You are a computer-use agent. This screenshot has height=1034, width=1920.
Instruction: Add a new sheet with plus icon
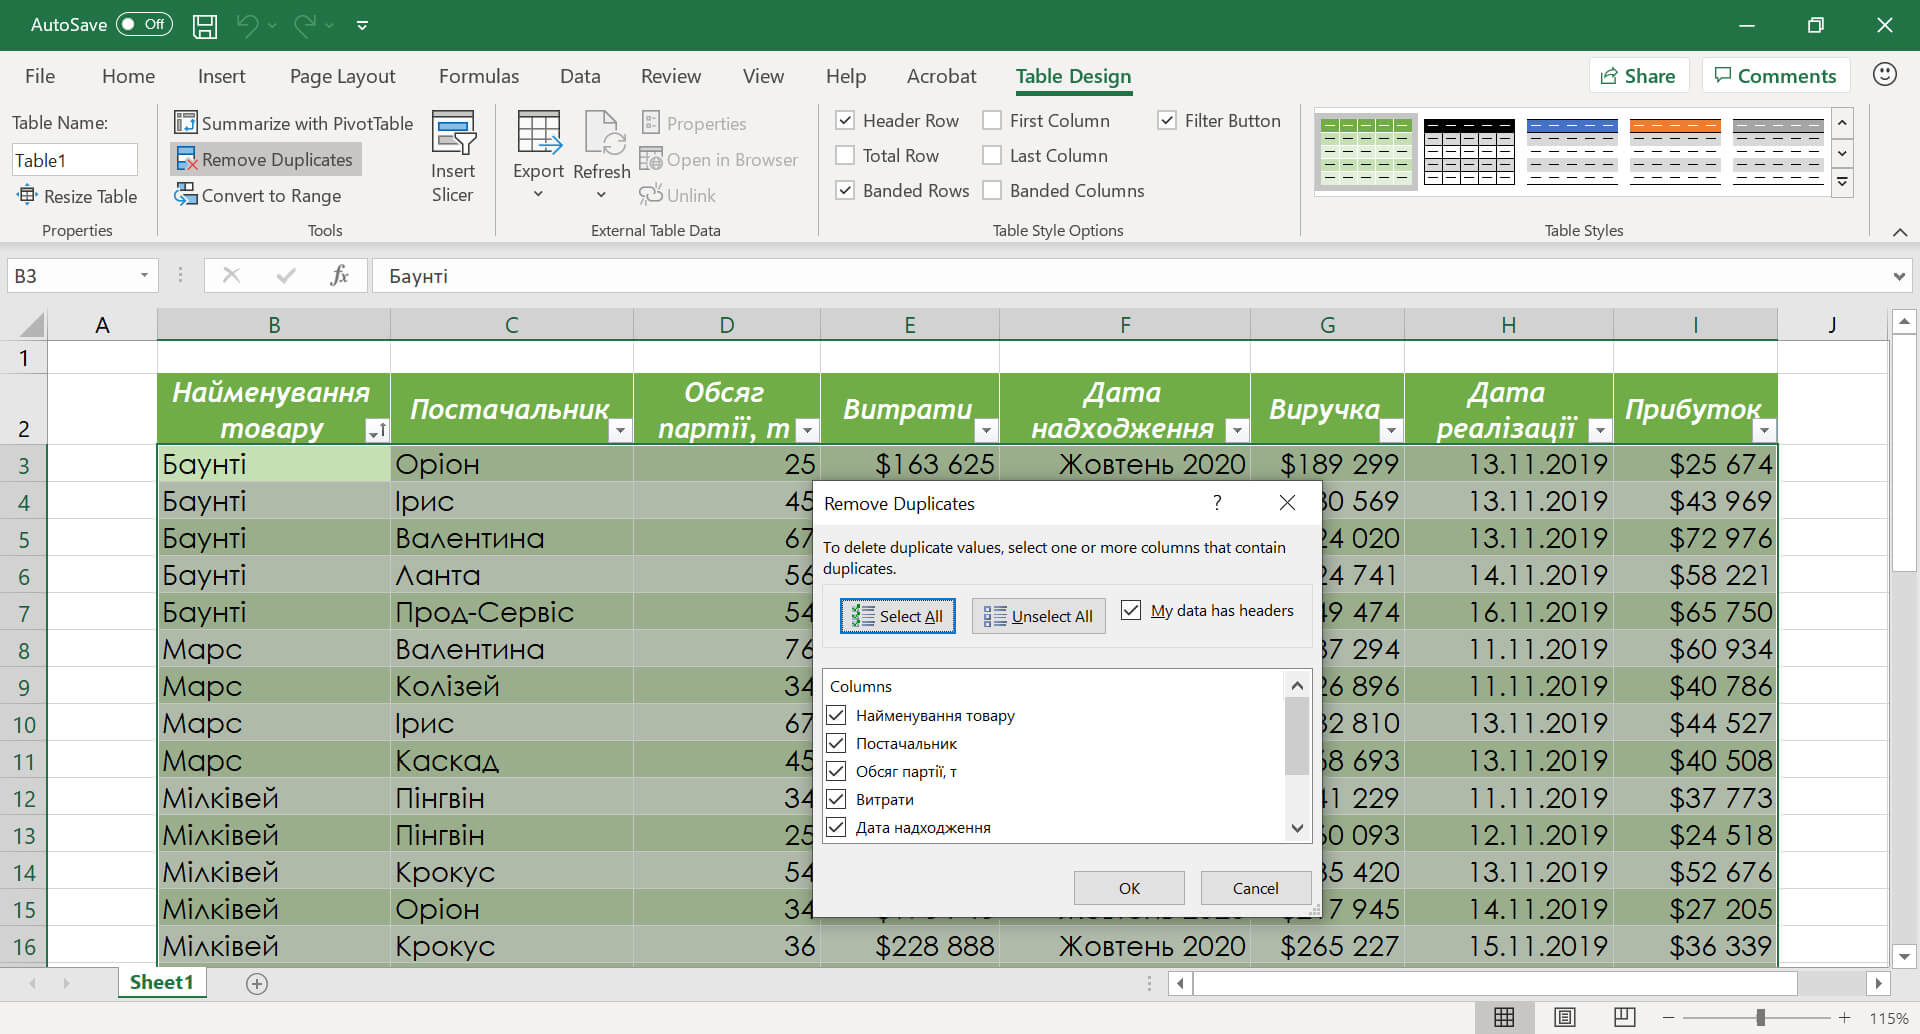coord(257,984)
